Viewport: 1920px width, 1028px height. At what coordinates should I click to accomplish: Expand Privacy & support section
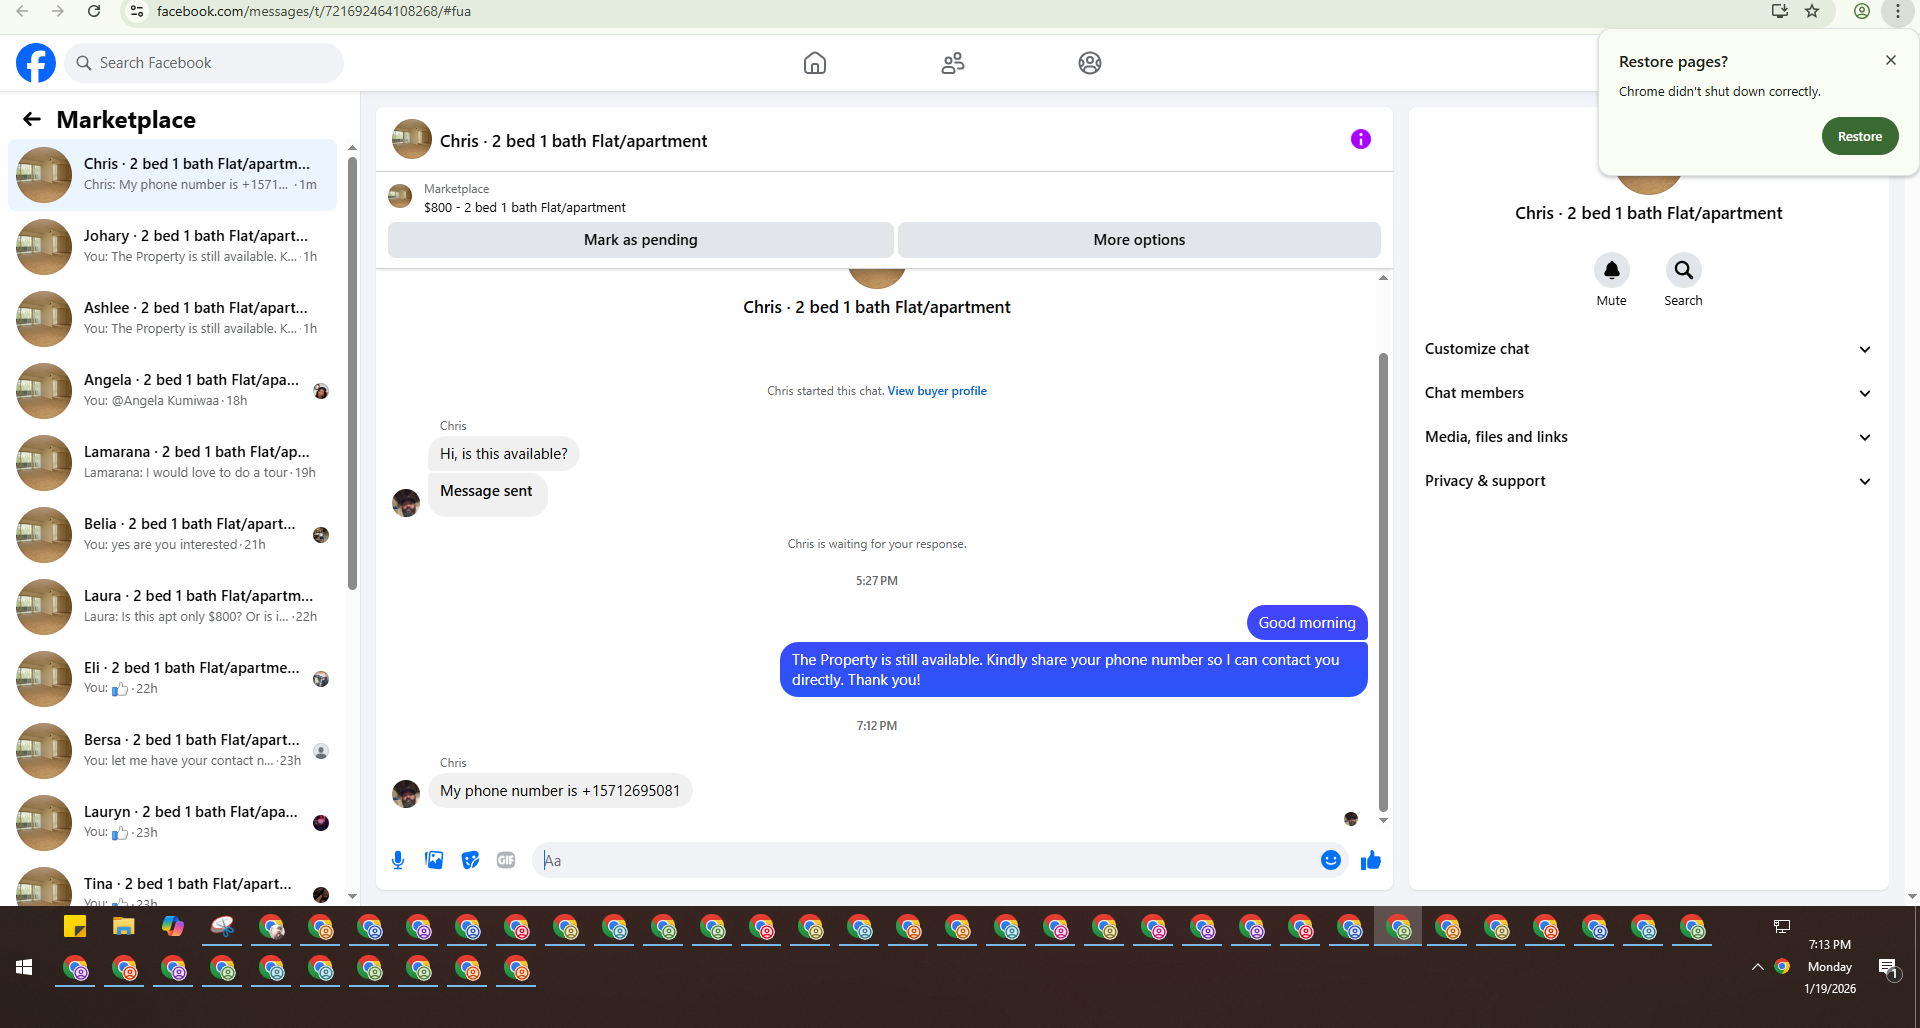pyautogui.click(x=1647, y=481)
